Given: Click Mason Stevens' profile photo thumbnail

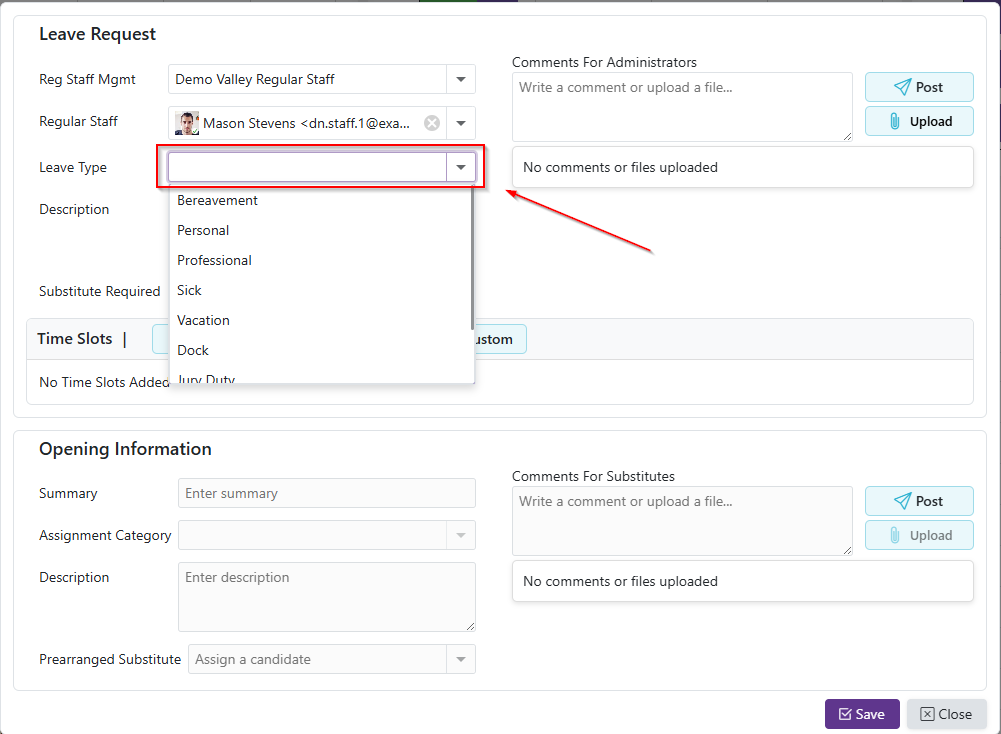Looking at the screenshot, I should point(187,123).
